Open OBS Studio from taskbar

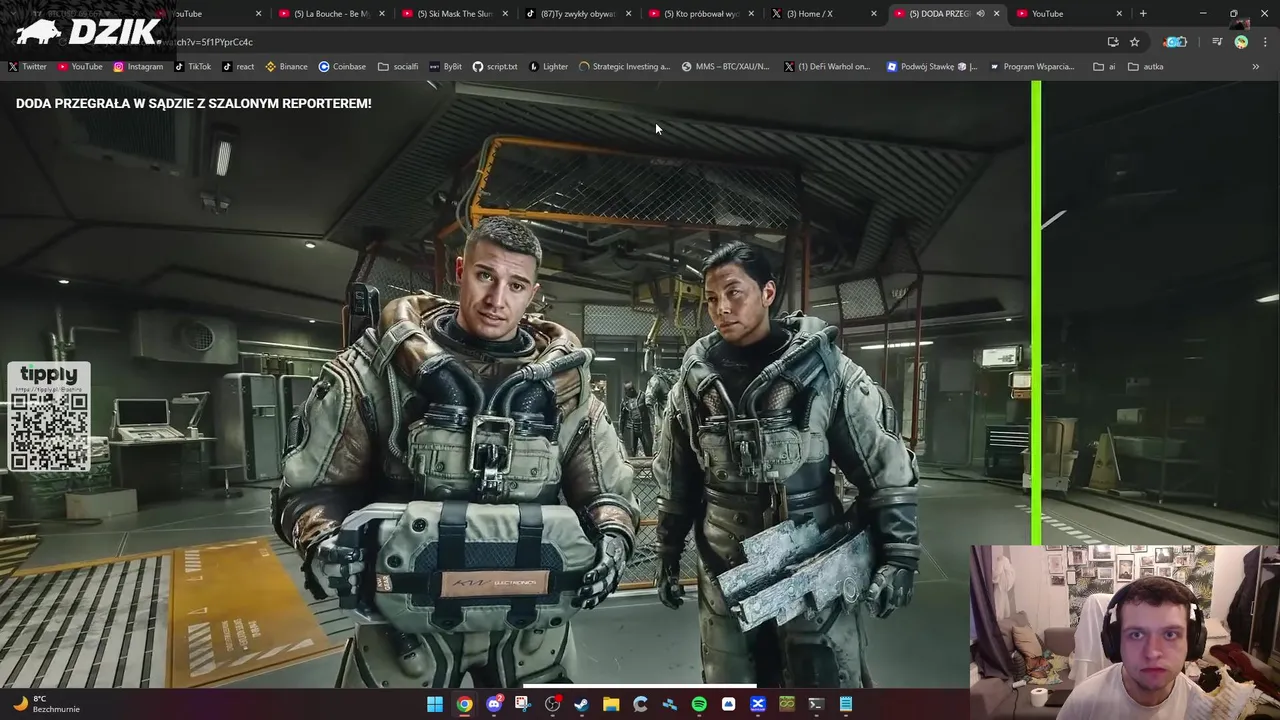pos(552,704)
